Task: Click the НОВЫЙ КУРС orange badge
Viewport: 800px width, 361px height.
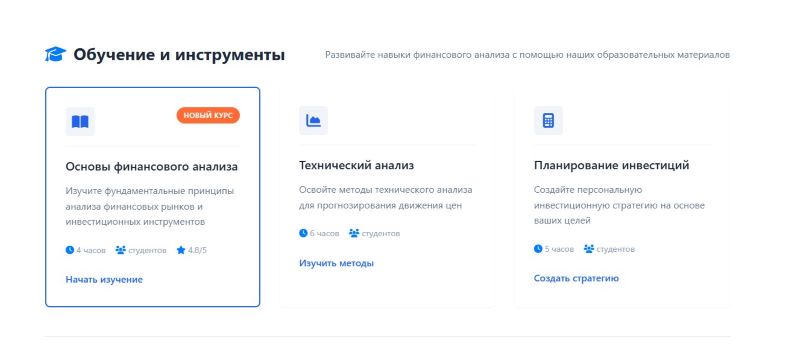Action: tap(208, 116)
